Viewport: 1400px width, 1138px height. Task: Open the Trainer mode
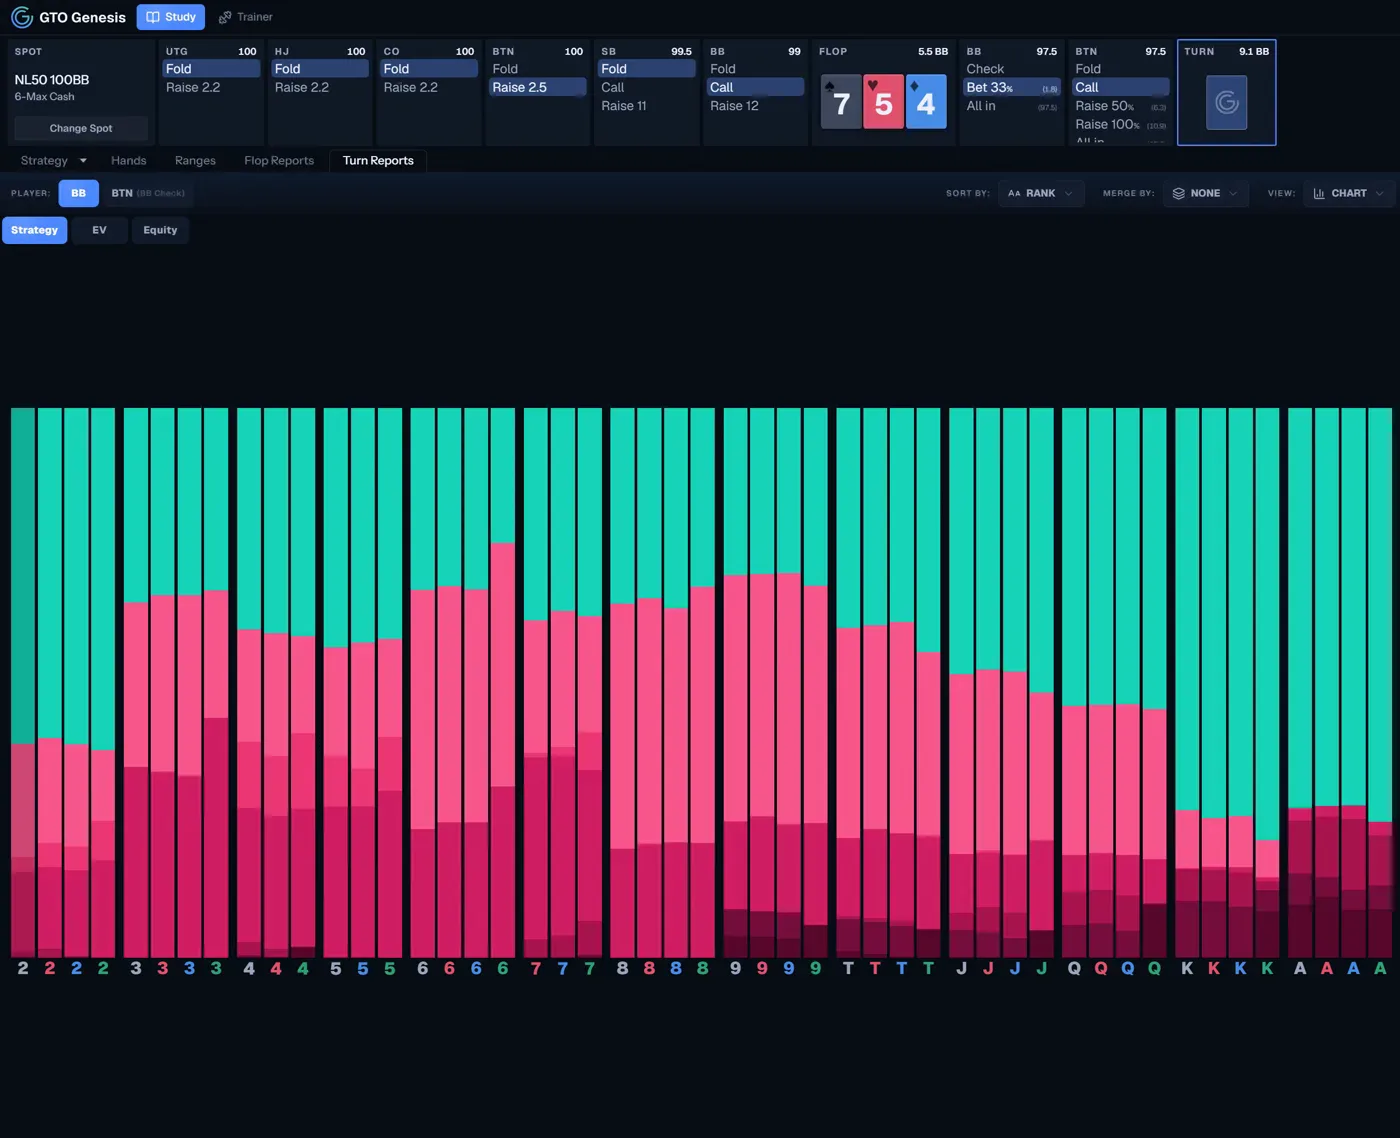pos(246,17)
